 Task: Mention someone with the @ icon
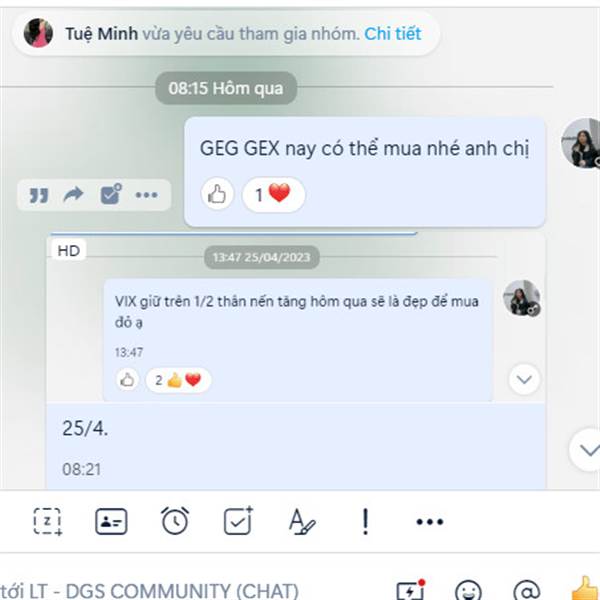click(x=527, y=591)
